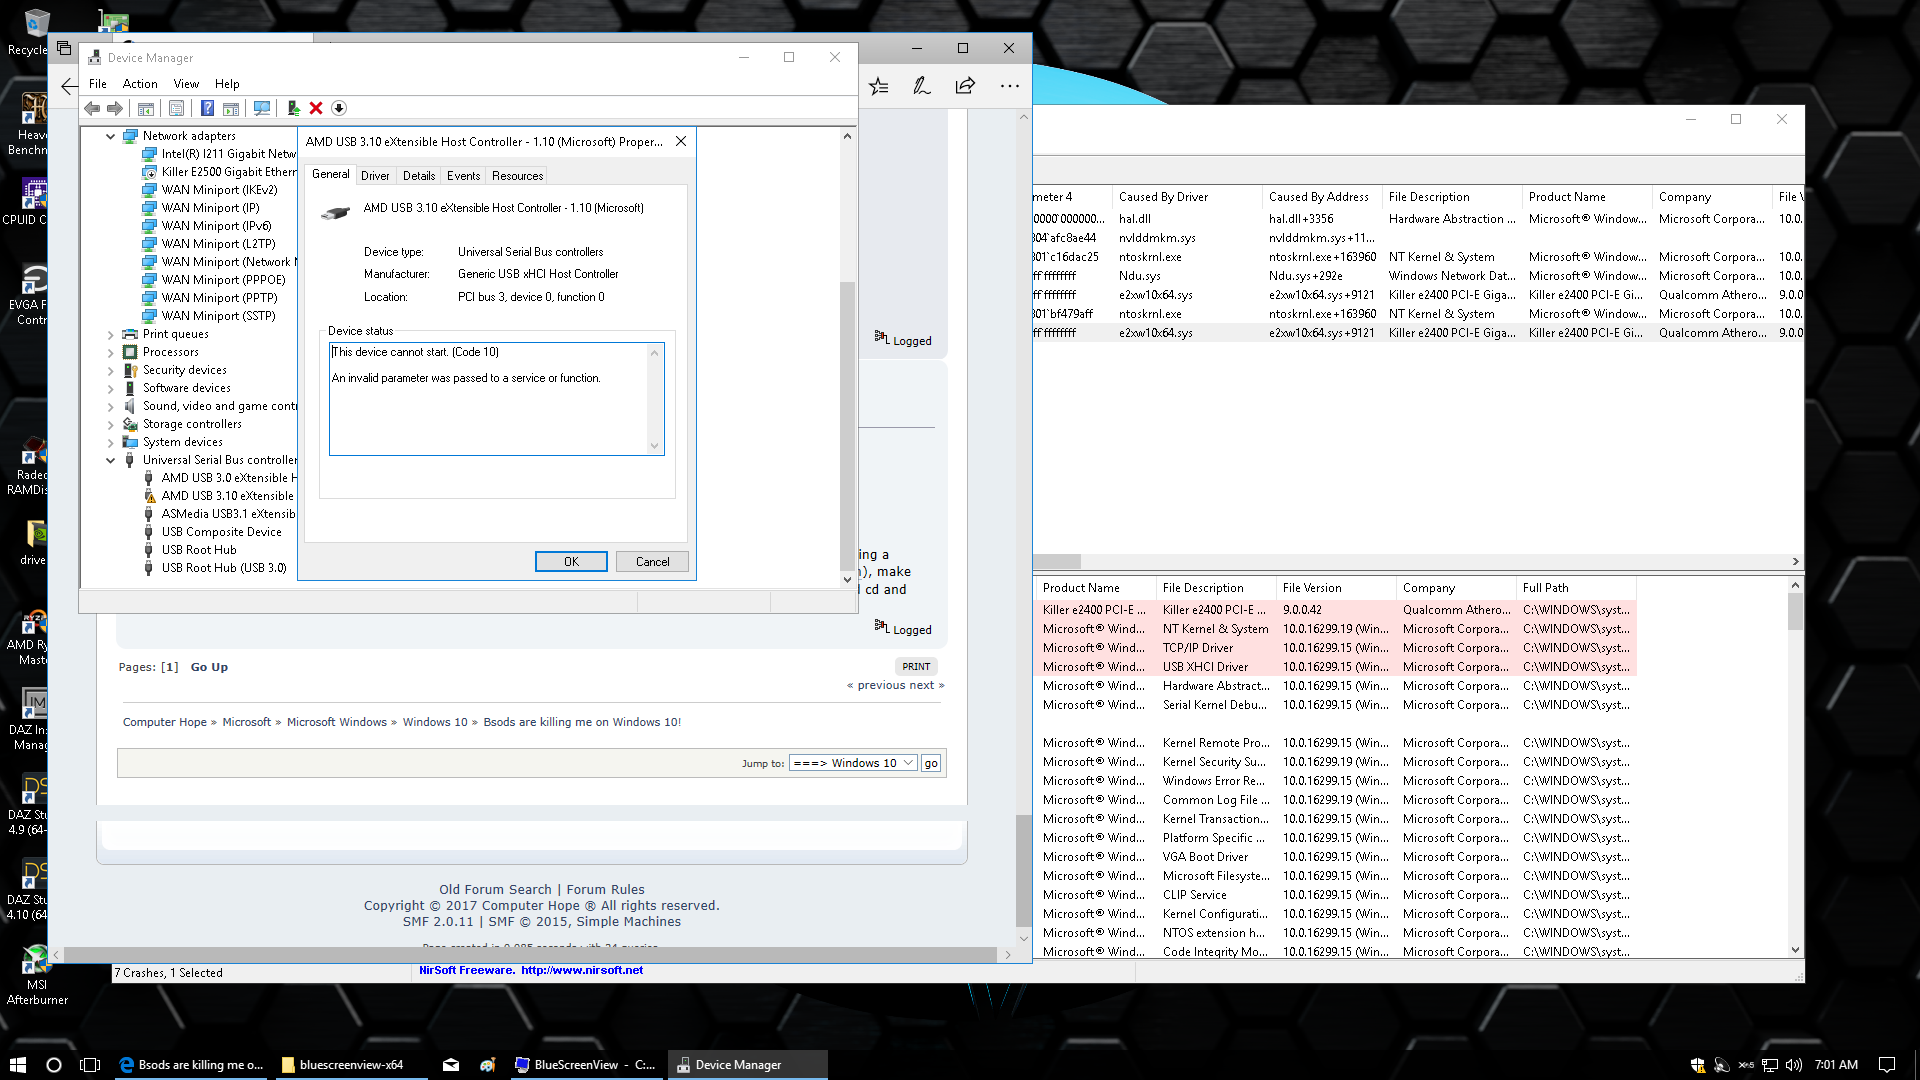
Task: Click BlueScreenView horizontal scrollbar right arrow
Action: (x=1795, y=562)
